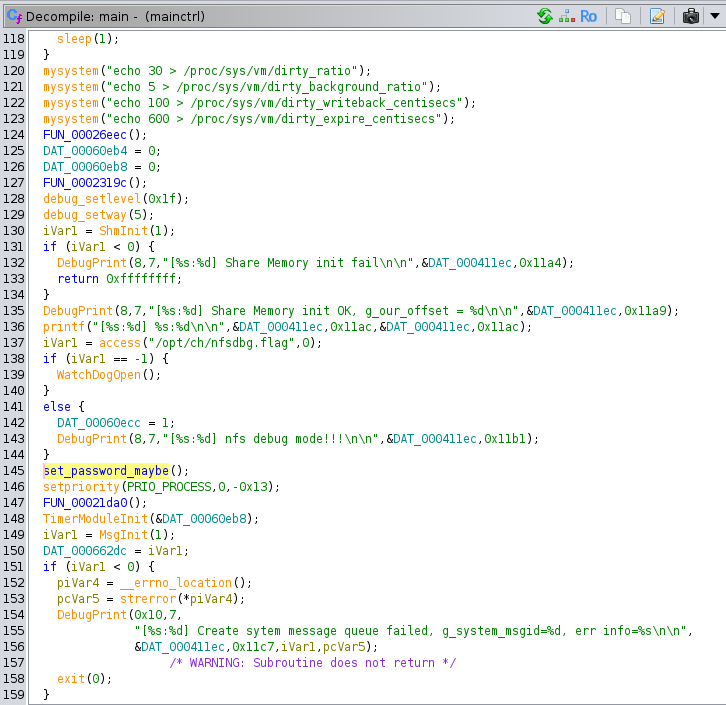Image resolution: width=726 pixels, height=705 pixels.
Task: Click the copy pages icon
Action: pos(623,16)
